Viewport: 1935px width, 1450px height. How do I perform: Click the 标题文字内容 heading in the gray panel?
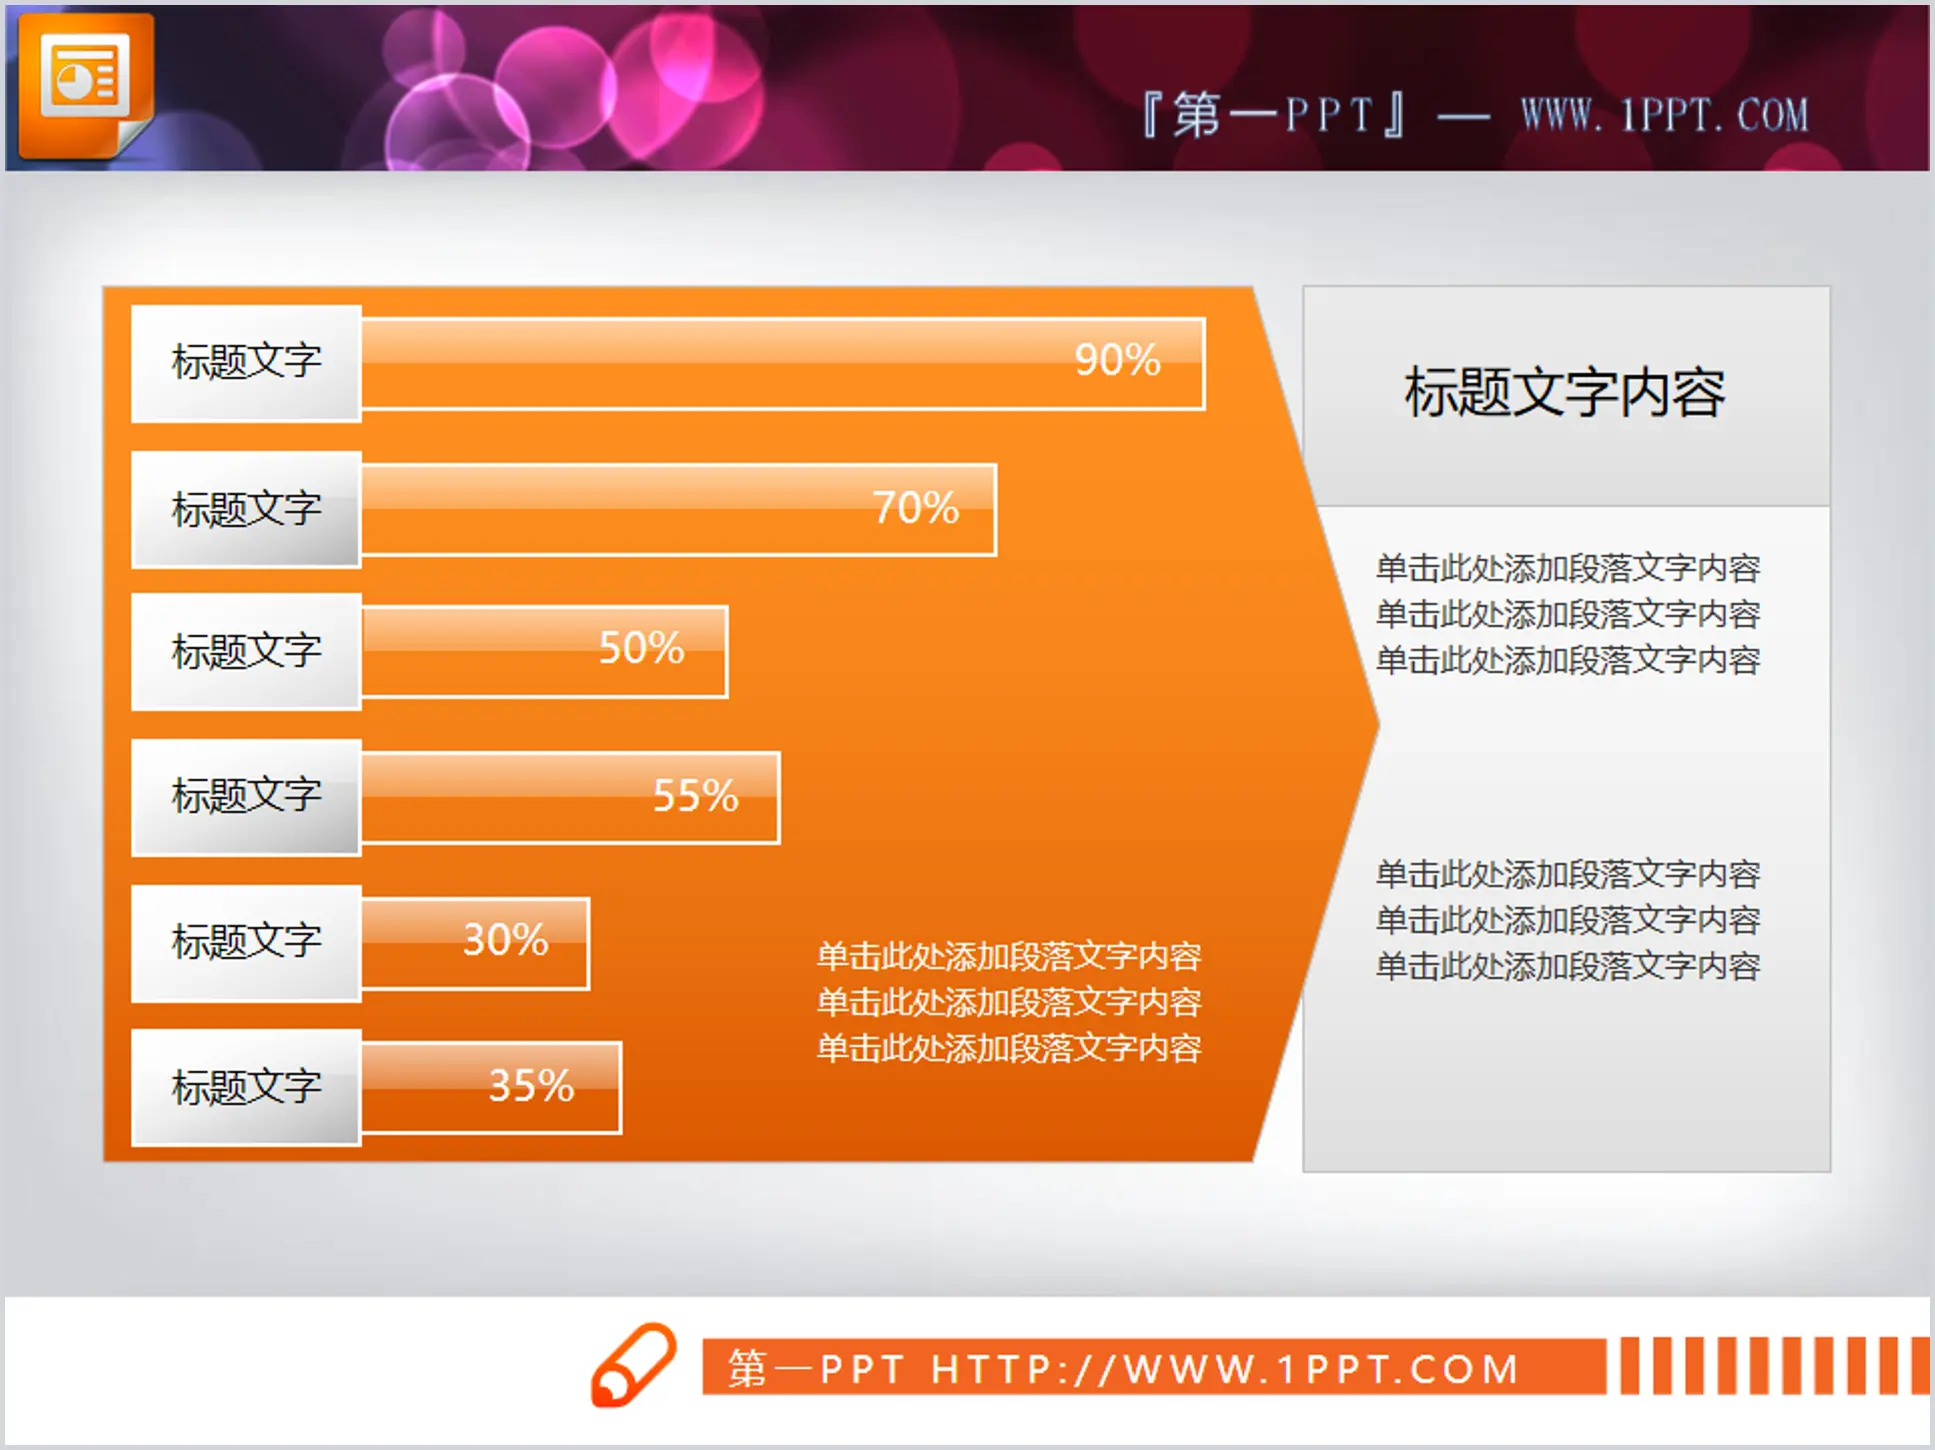click(x=1565, y=392)
